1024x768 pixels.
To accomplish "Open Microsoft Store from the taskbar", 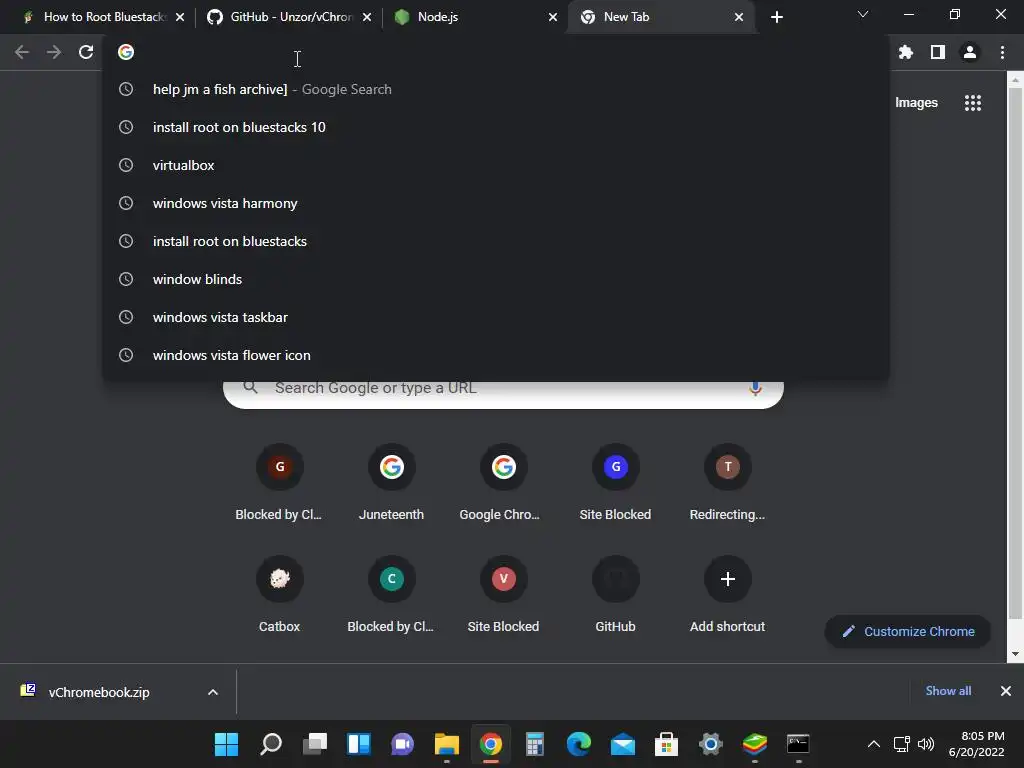I will pyautogui.click(x=666, y=744).
